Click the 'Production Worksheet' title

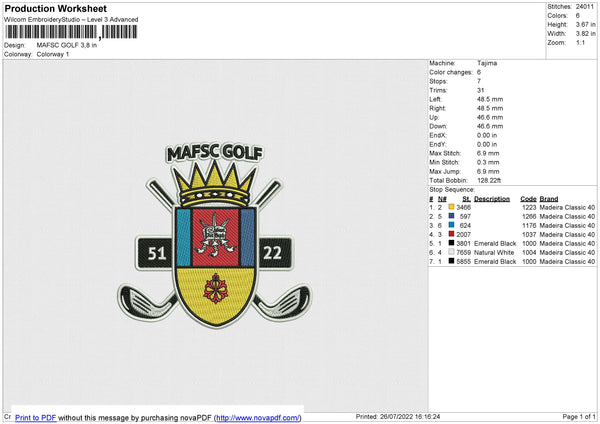tap(55, 8)
